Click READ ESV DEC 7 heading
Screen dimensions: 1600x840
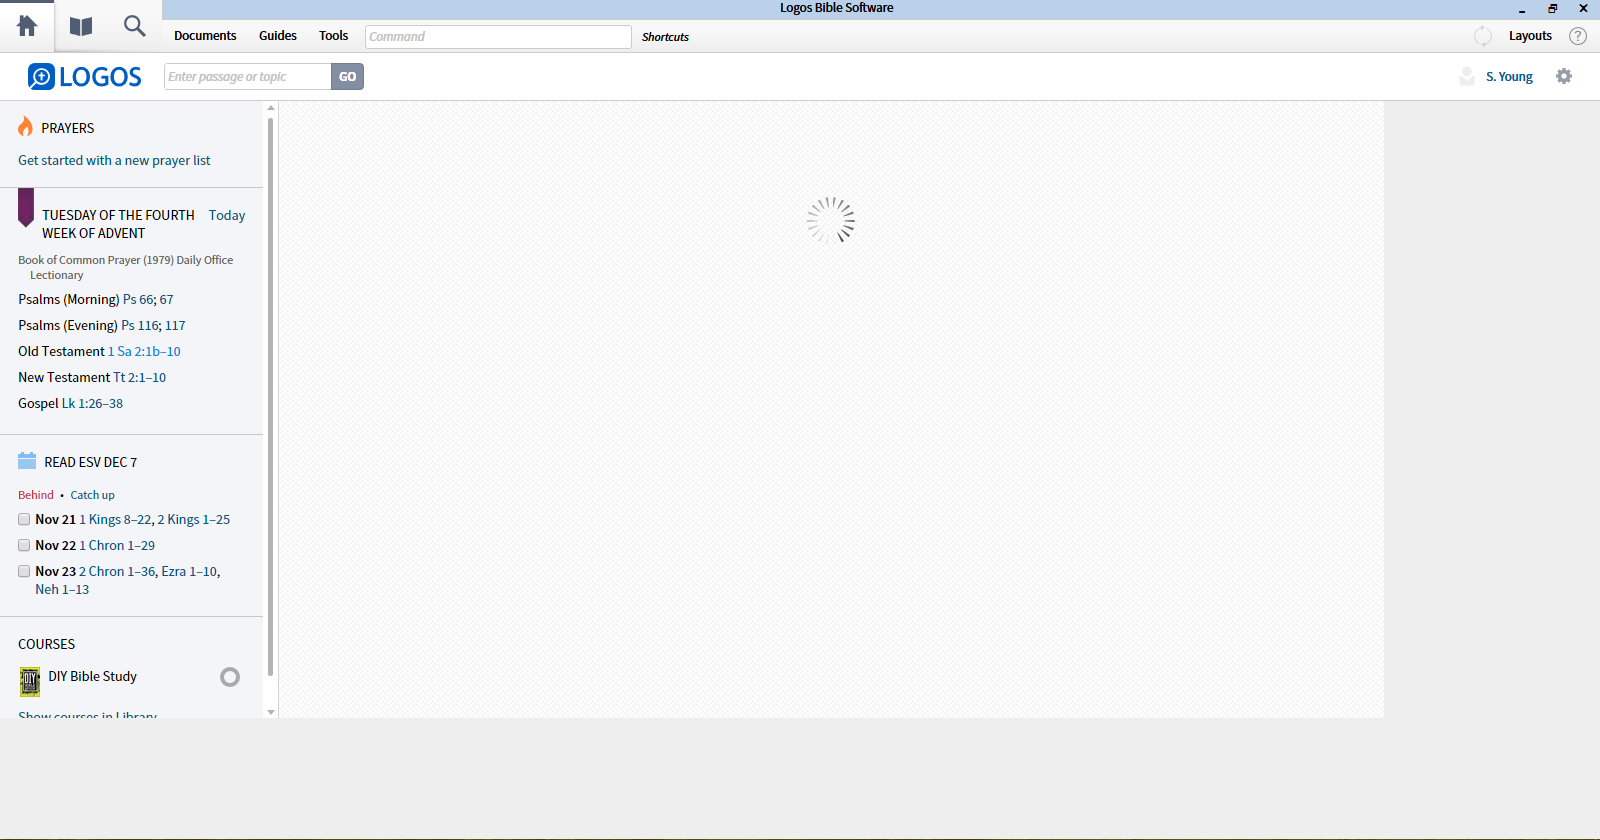(91, 462)
